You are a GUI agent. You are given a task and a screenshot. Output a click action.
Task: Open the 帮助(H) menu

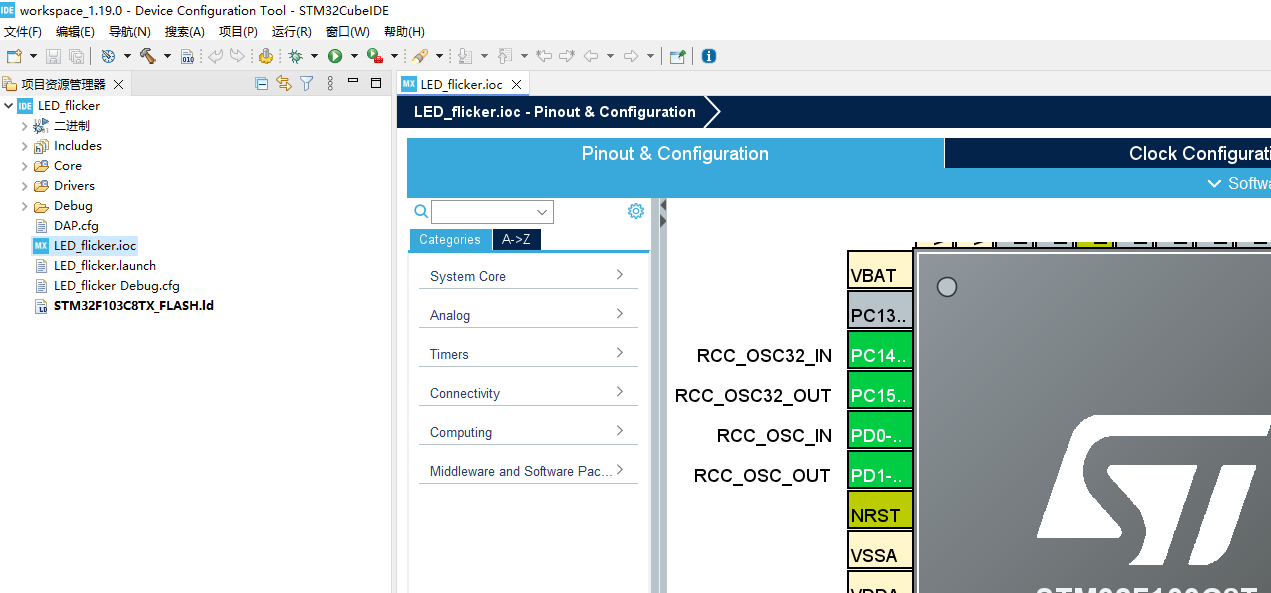(404, 32)
